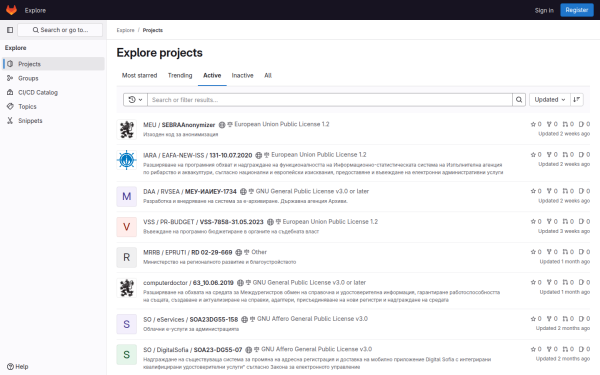Open SEBRAAnonymizer project link

click(188, 125)
